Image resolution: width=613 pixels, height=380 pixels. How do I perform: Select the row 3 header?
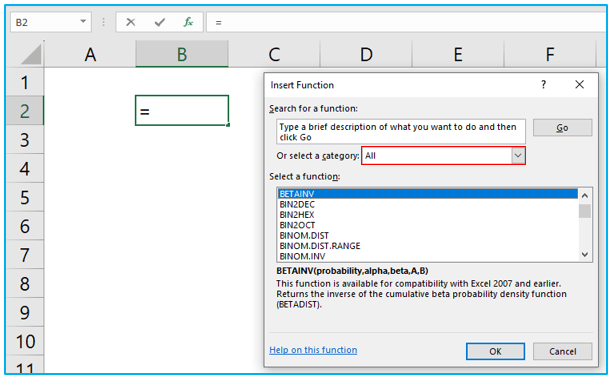pos(25,140)
